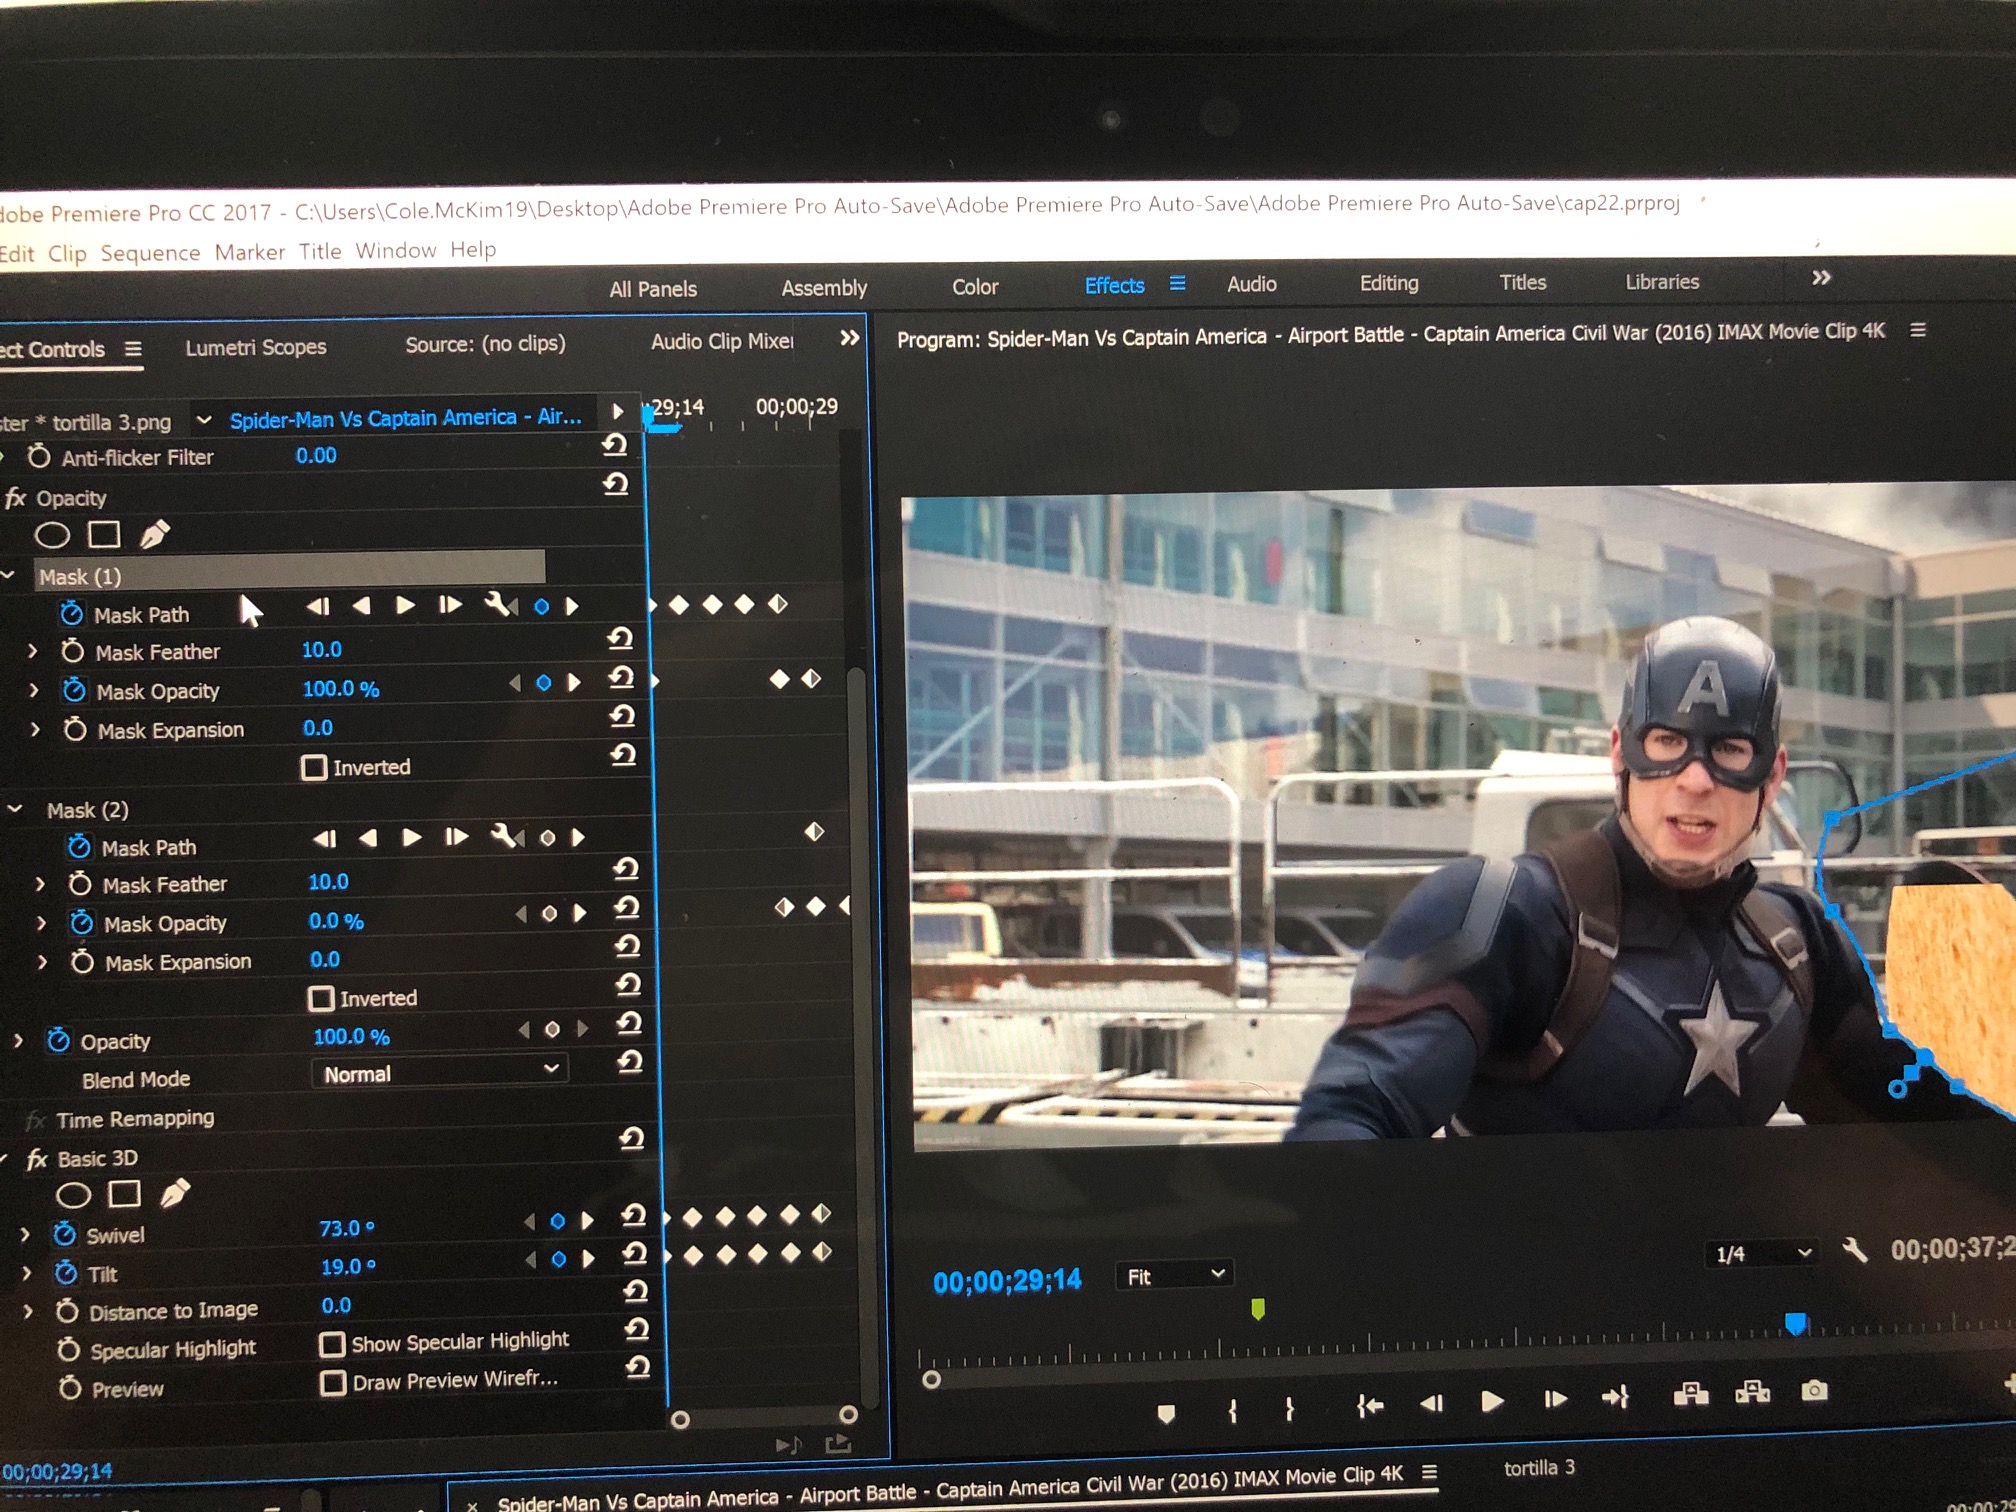Viewport: 2016px width, 1512px height.
Task: Select the Basic 3D ellipse mask tool
Action: coord(73,1195)
